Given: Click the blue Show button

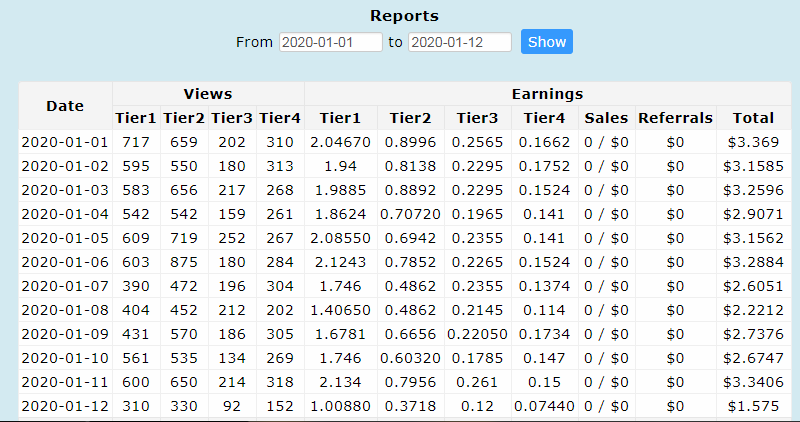Looking at the screenshot, I should click(546, 41).
